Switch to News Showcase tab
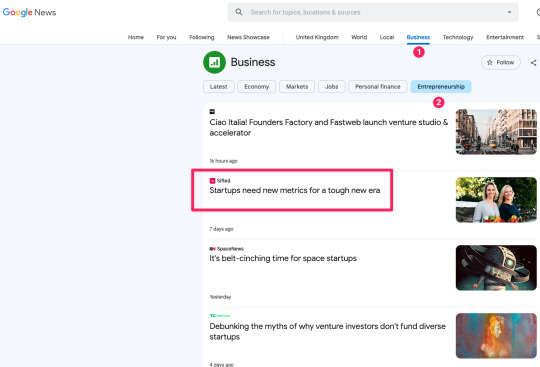Viewport: 540px width, 367px height. [x=248, y=37]
